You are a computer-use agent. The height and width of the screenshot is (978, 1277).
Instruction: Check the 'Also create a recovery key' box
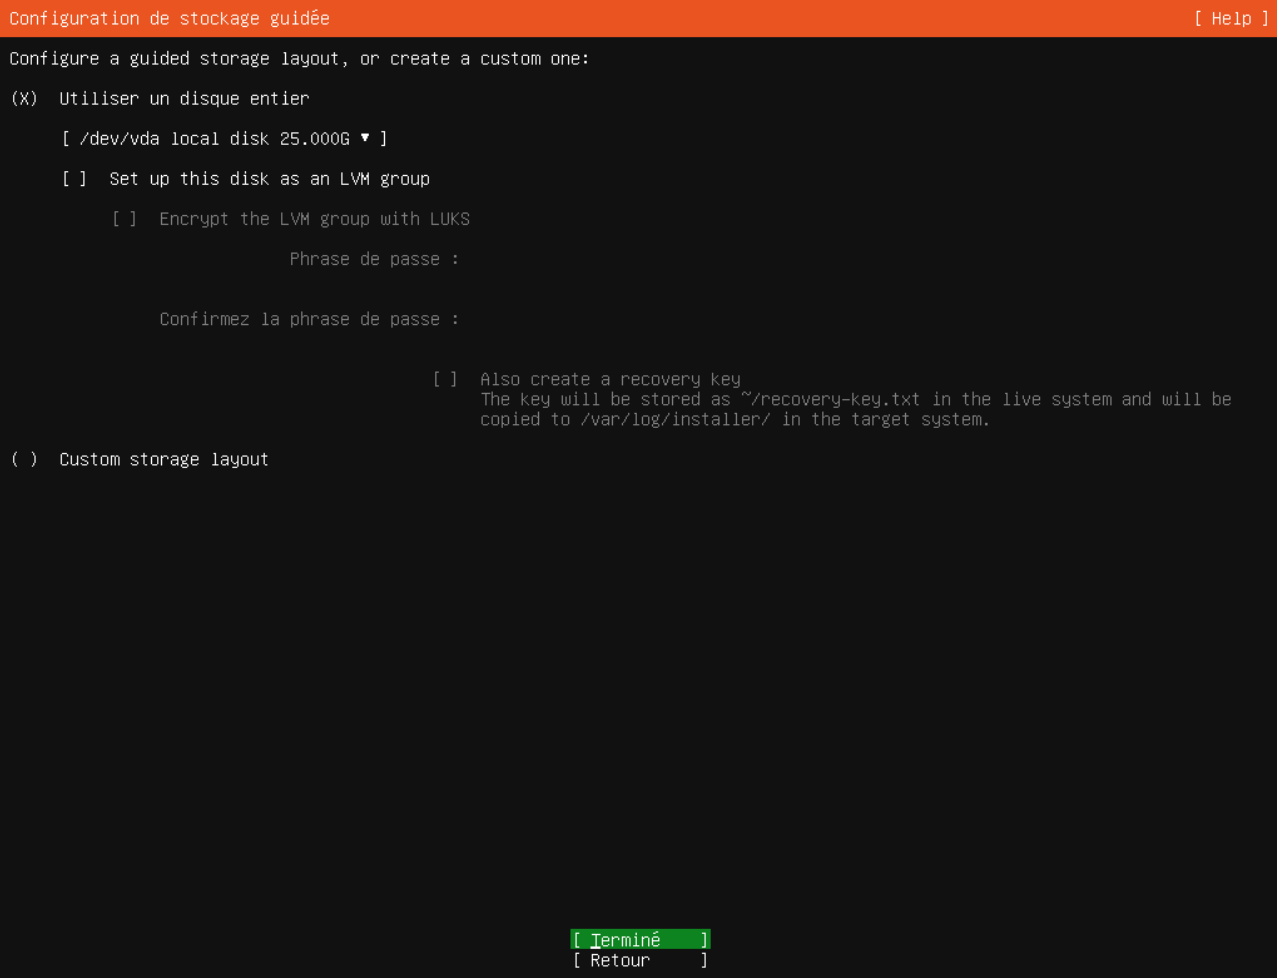click(445, 379)
